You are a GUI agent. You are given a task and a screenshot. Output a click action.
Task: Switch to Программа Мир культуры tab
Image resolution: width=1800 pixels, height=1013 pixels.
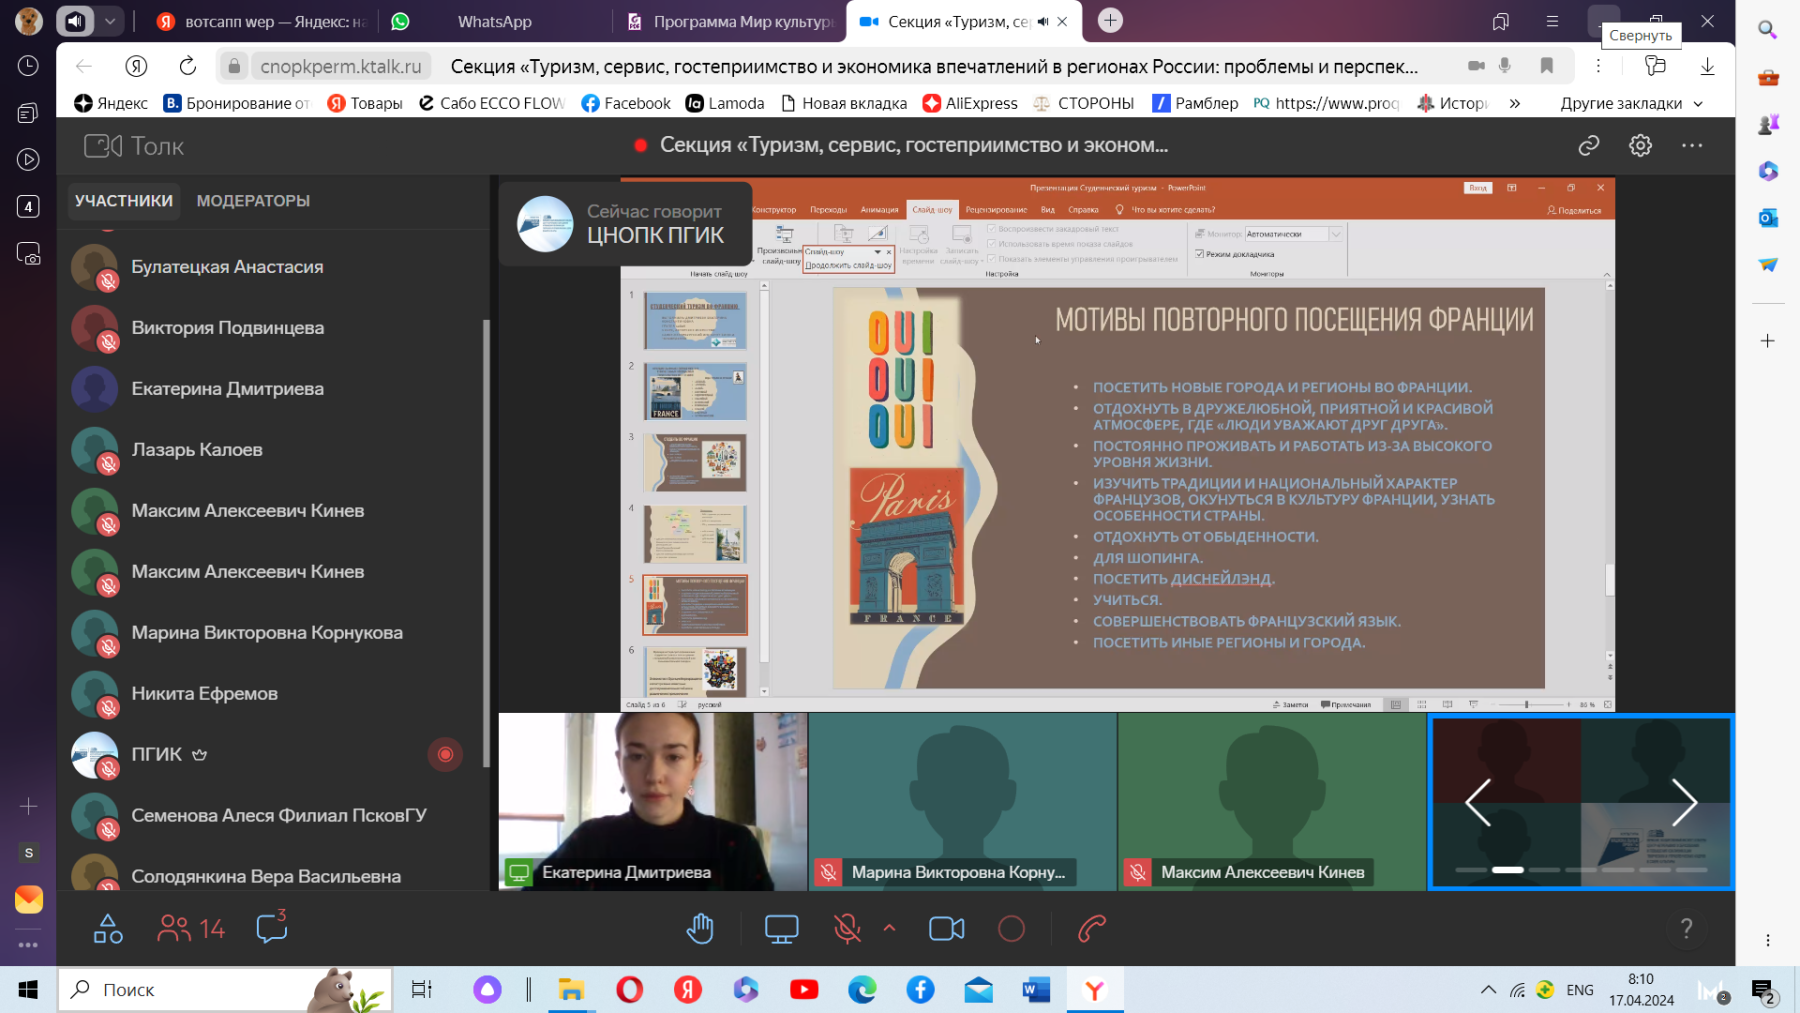(x=730, y=22)
